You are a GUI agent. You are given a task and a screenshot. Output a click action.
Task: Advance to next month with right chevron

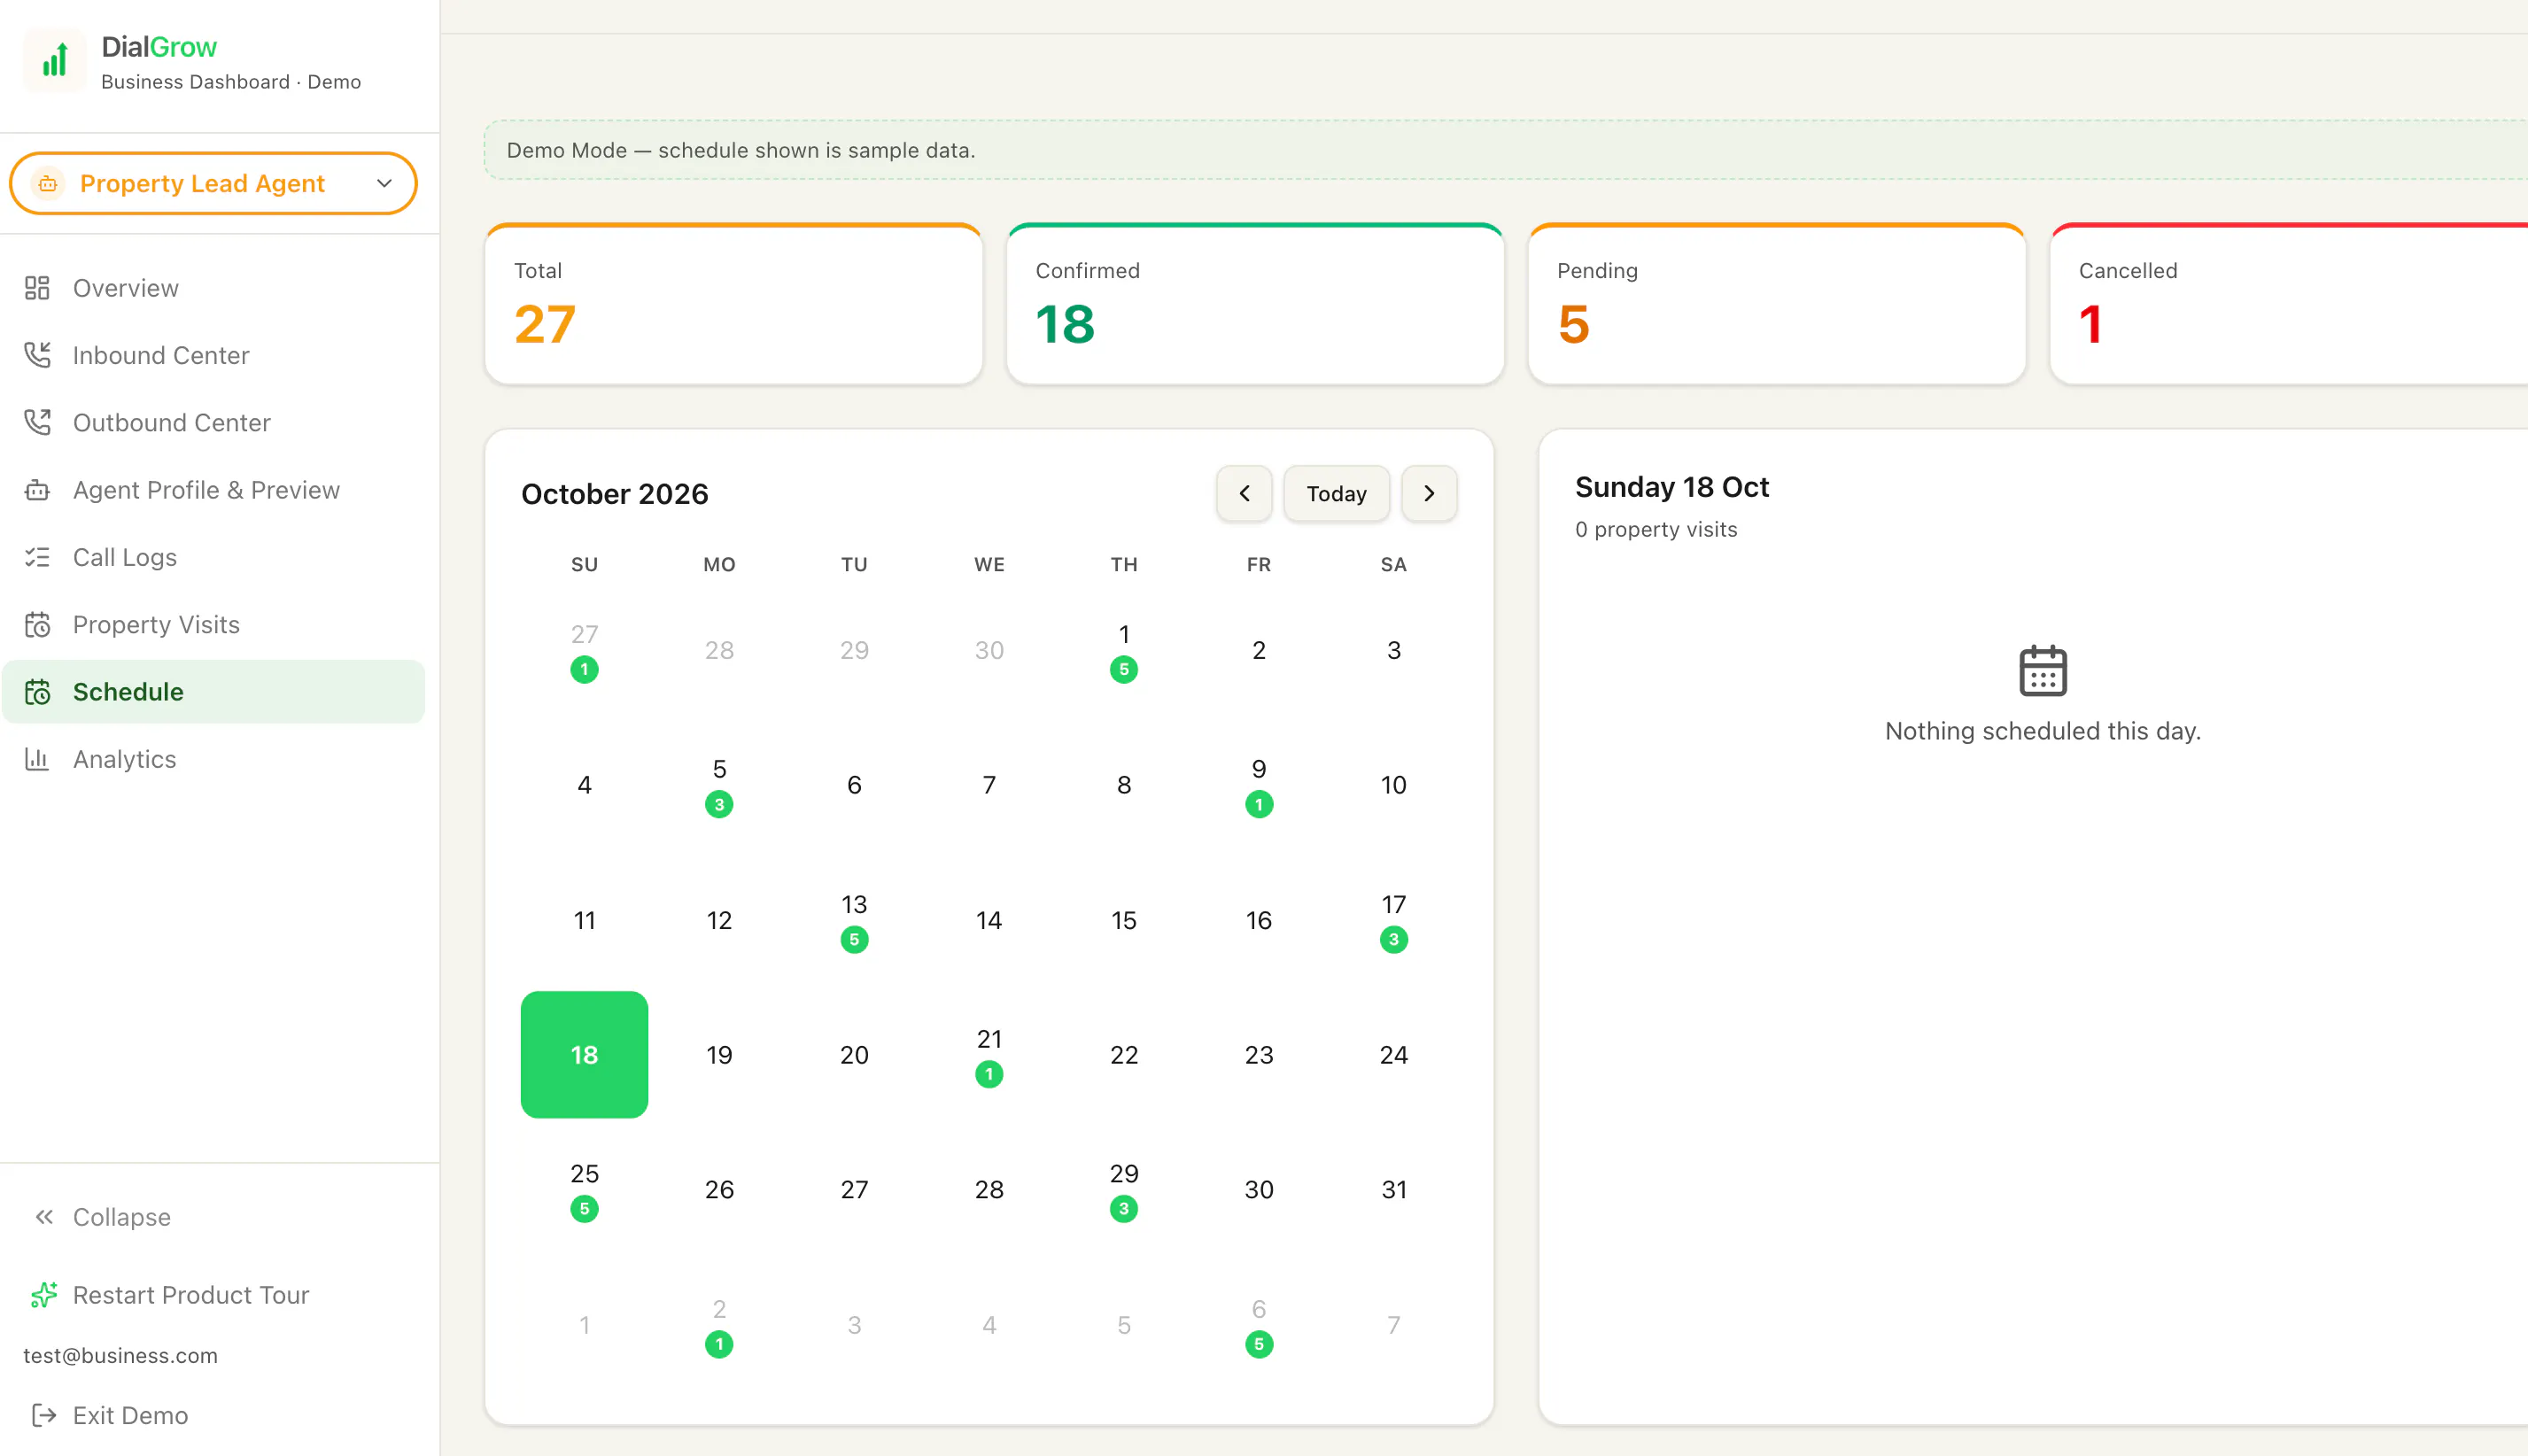1429,493
